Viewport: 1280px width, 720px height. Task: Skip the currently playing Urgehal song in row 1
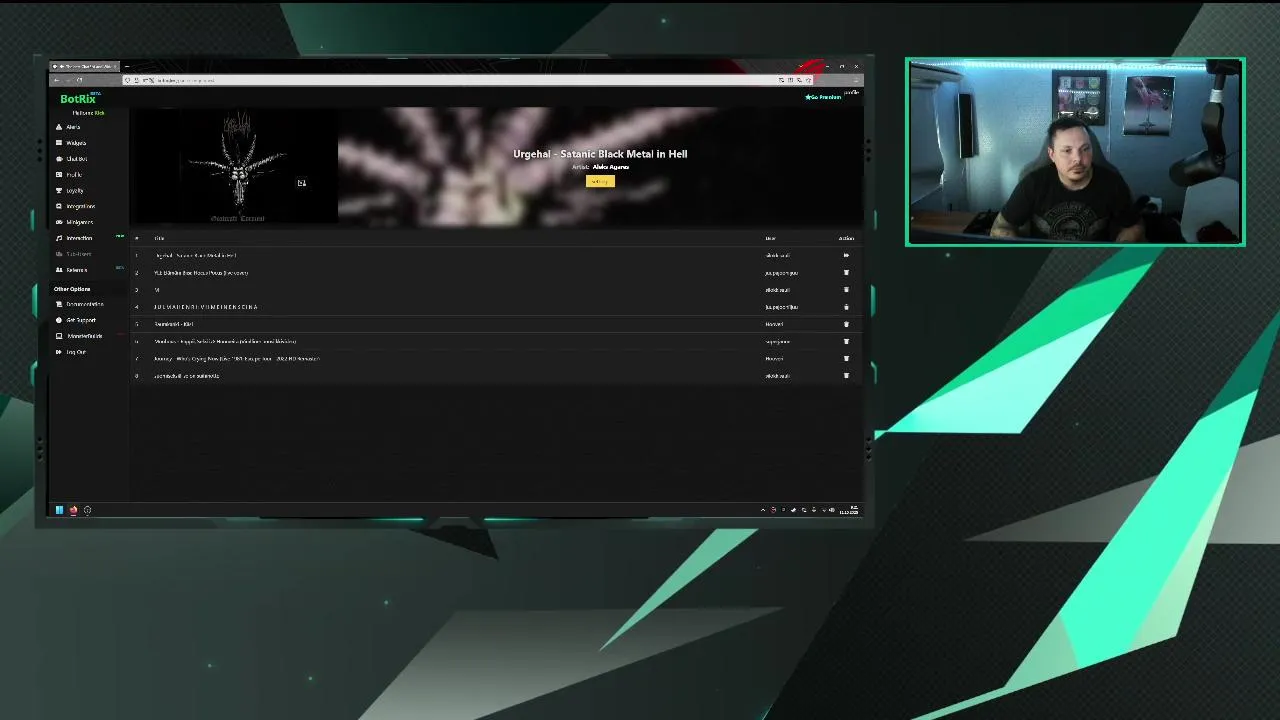(x=846, y=255)
